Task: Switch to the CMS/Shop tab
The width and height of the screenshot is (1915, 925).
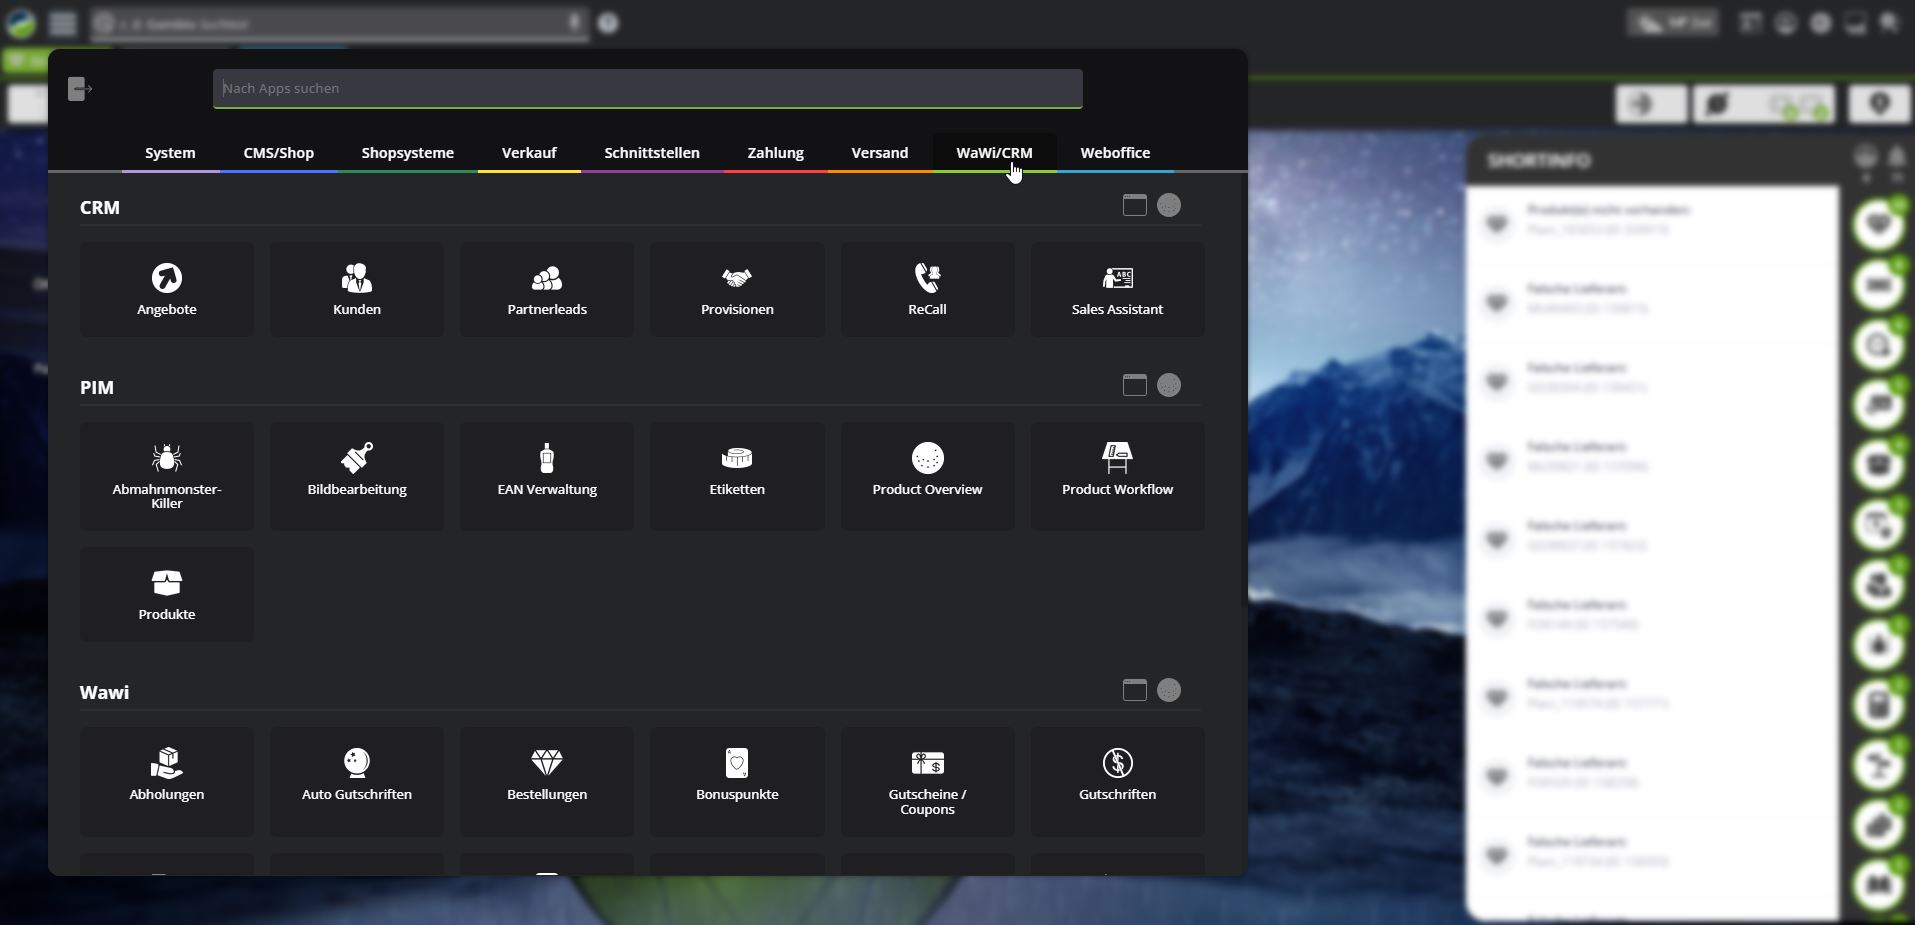Action: [279, 153]
